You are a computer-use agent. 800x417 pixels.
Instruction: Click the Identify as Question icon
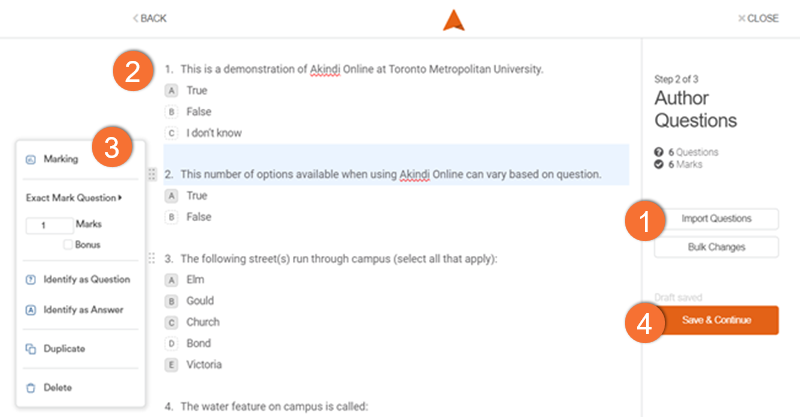pyautogui.click(x=30, y=279)
